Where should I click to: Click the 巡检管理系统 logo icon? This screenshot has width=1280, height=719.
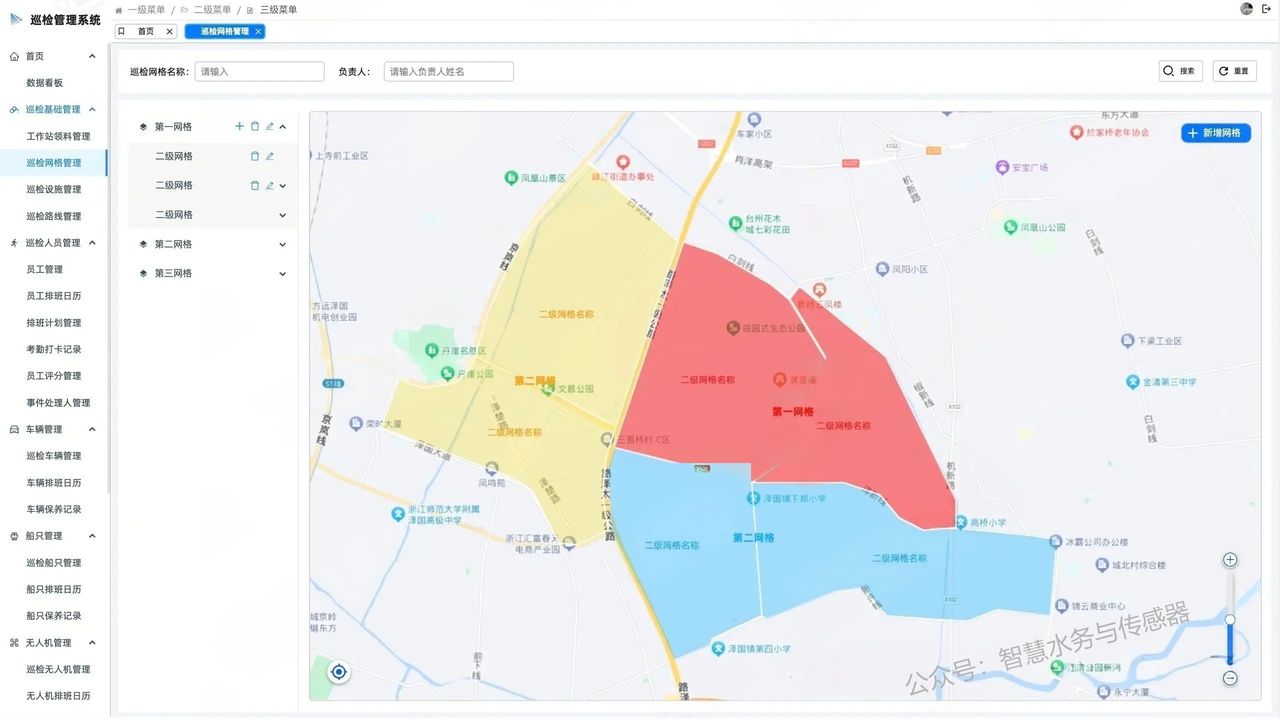(x=16, y=19)
